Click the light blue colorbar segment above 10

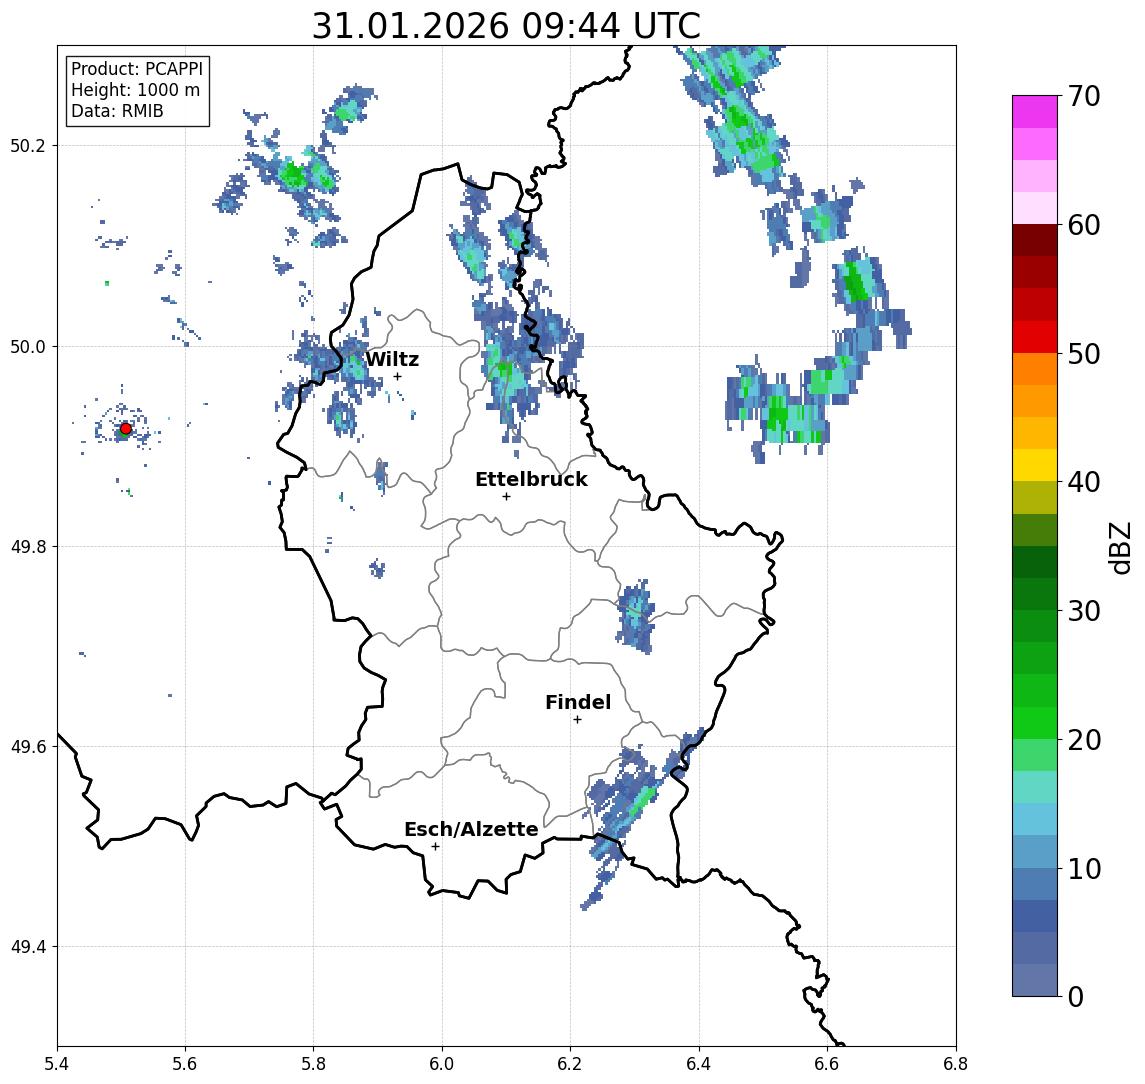pos(1035,851)
